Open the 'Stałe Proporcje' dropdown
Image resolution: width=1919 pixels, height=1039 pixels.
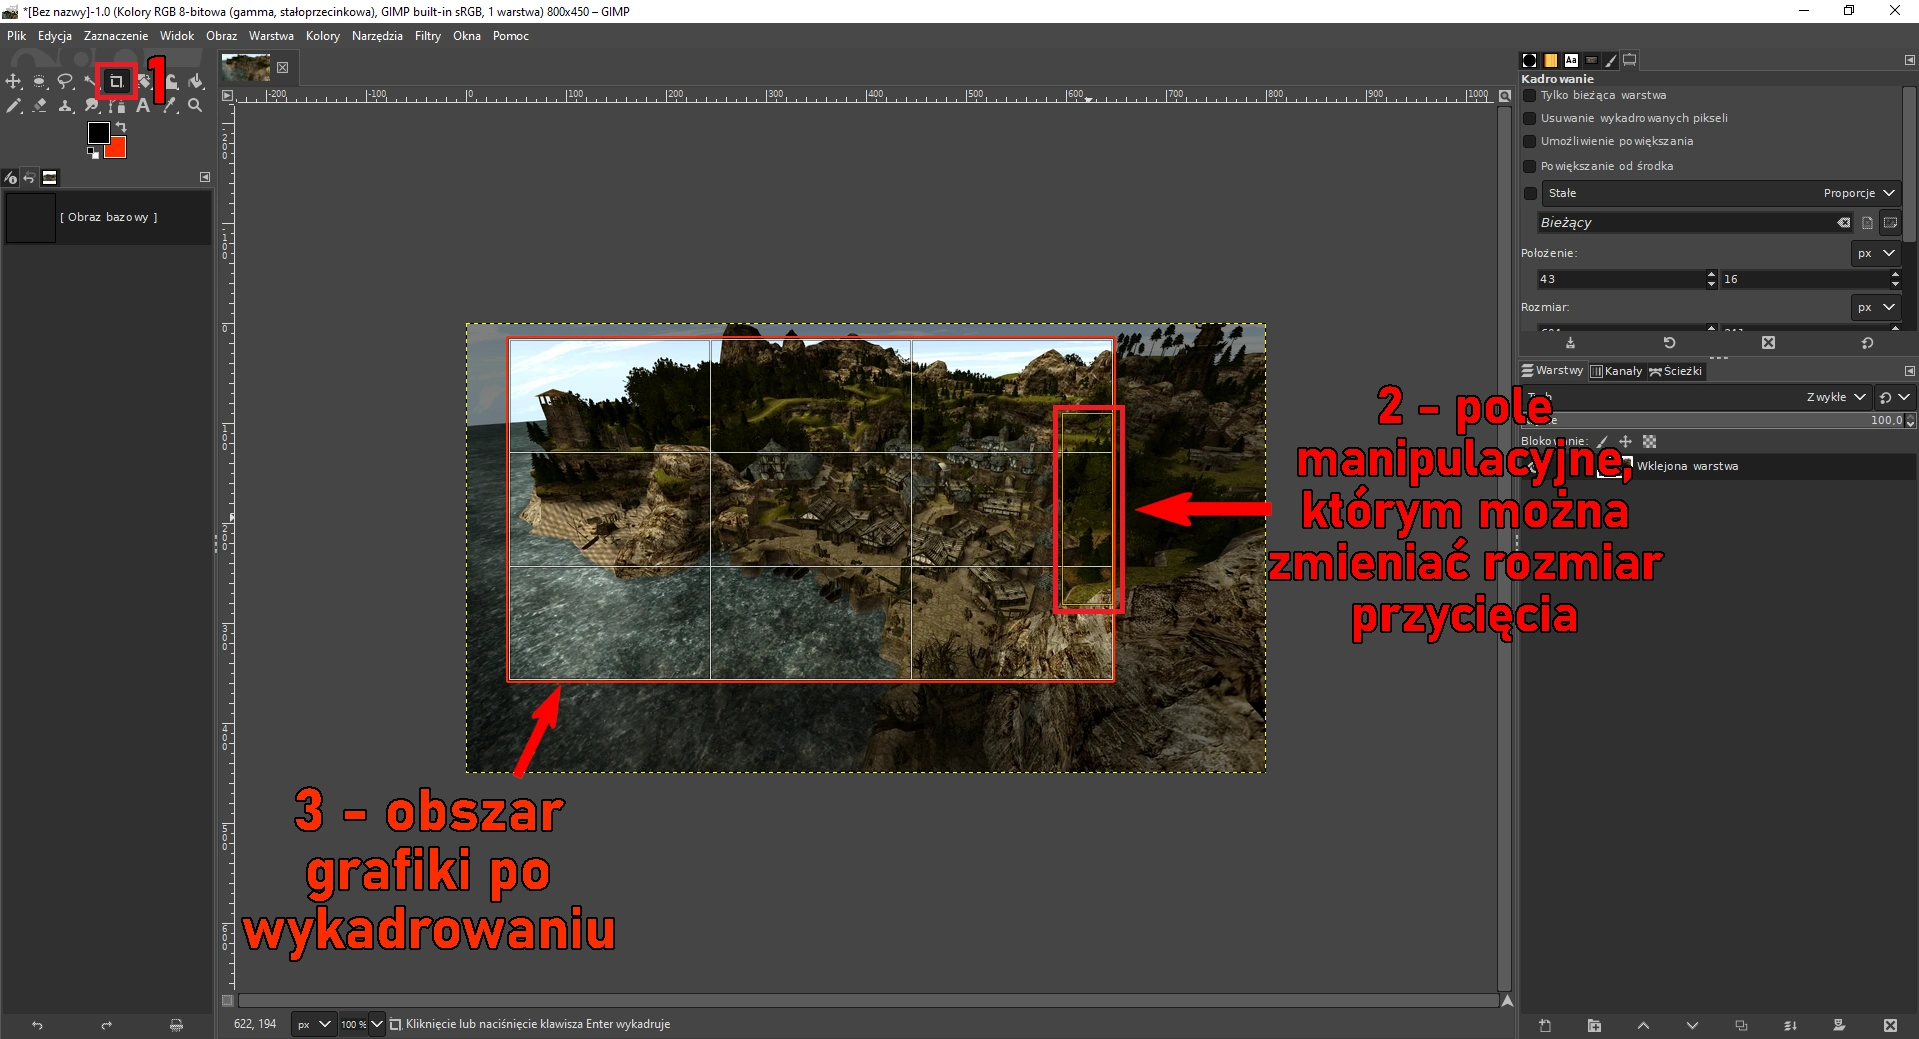point(1720,193)
